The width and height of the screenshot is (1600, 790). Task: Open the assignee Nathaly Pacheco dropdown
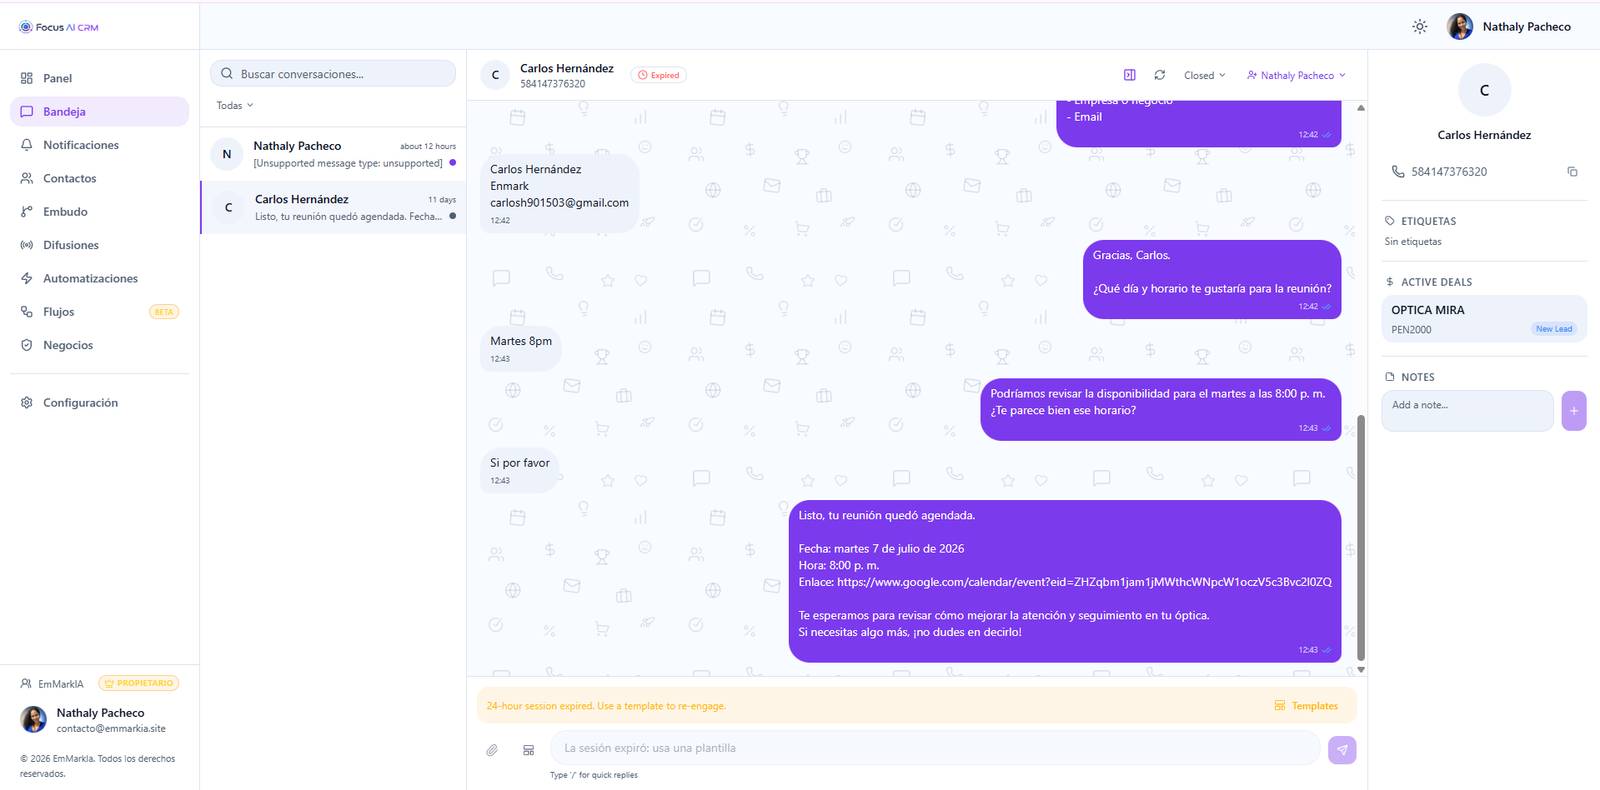[1296, 75]
